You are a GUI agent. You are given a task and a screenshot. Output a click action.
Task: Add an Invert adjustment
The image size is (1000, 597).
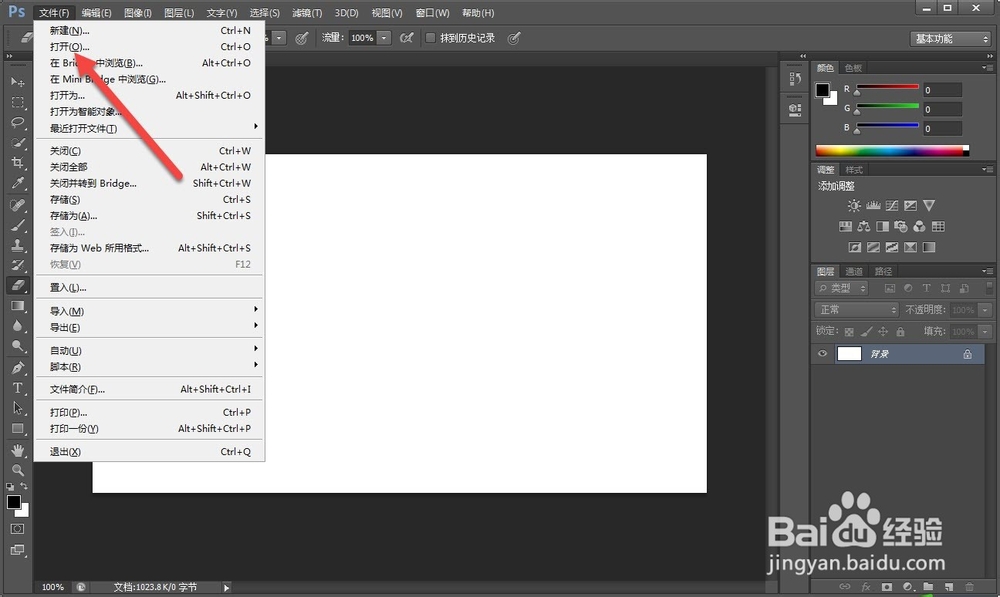(x=855, y=247)
